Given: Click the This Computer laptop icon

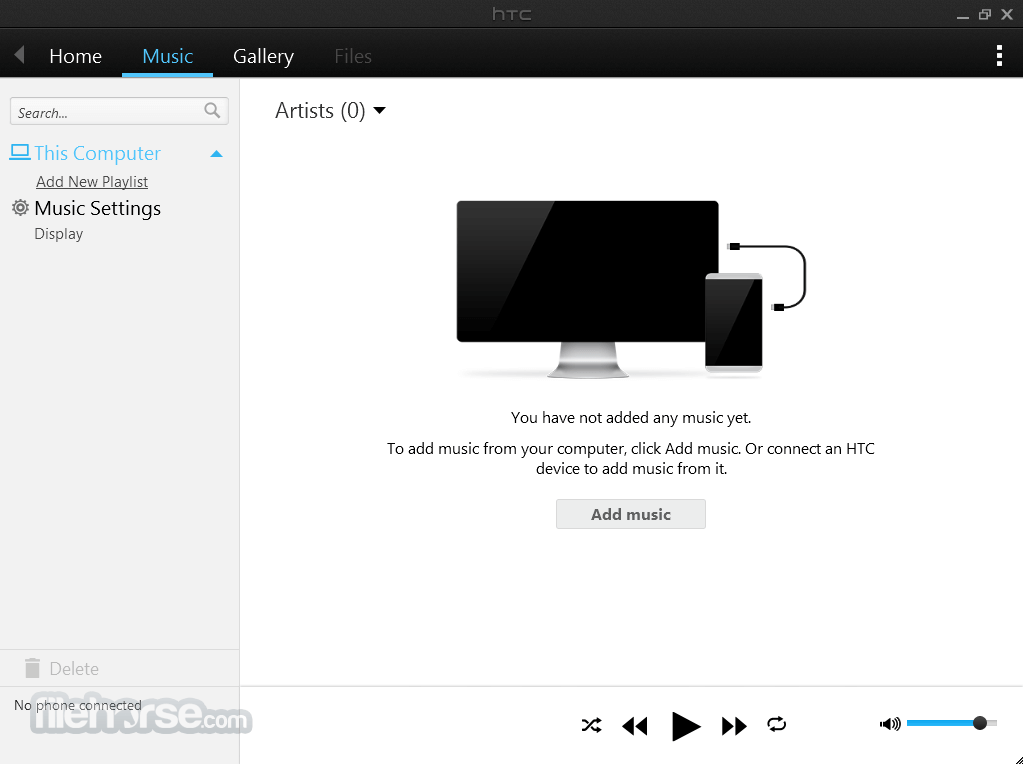Looking at the screenshot, I should [x=20, y=152].
